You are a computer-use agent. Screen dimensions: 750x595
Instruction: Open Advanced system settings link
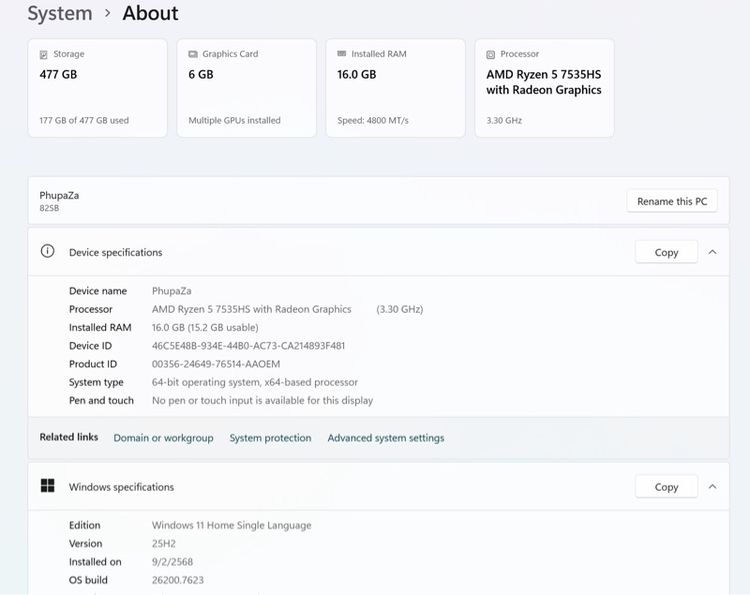386,438
